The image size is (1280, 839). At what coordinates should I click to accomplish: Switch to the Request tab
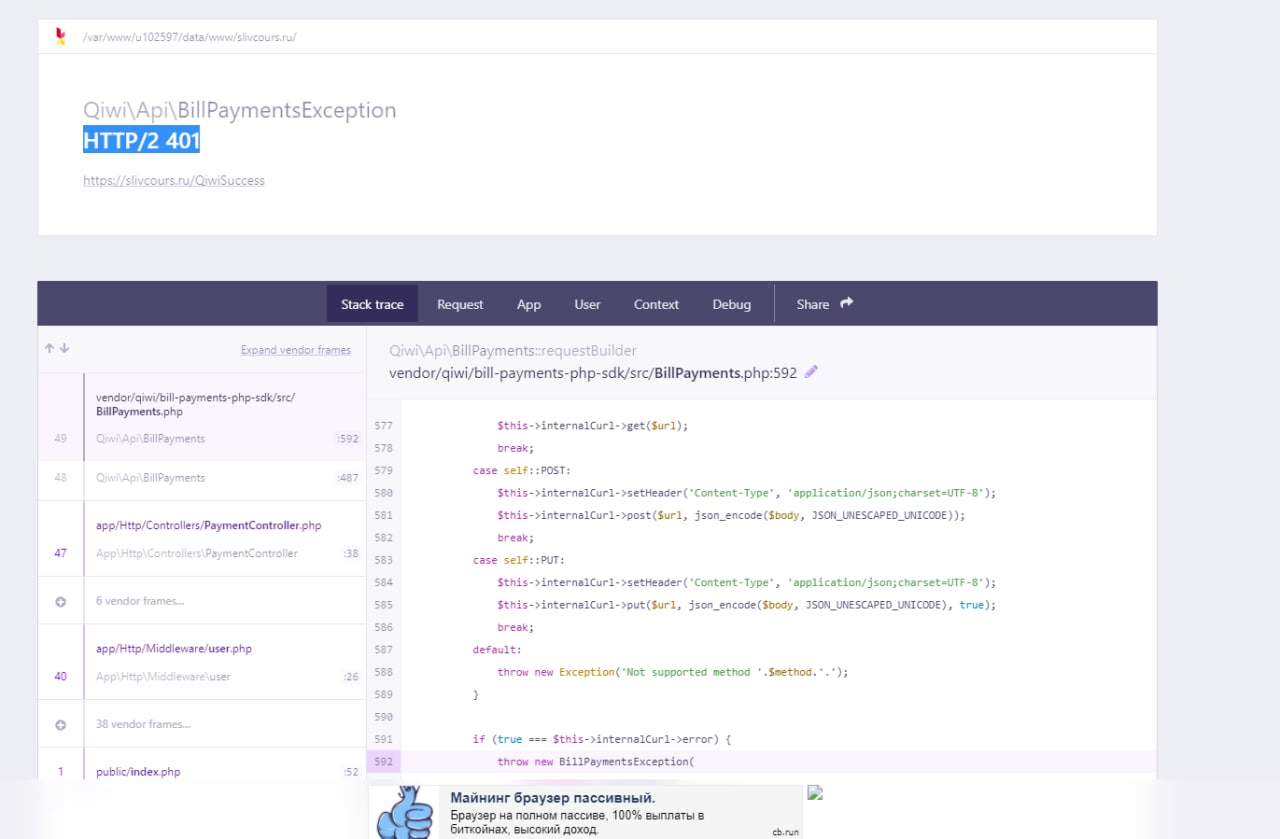pos(460,304)
